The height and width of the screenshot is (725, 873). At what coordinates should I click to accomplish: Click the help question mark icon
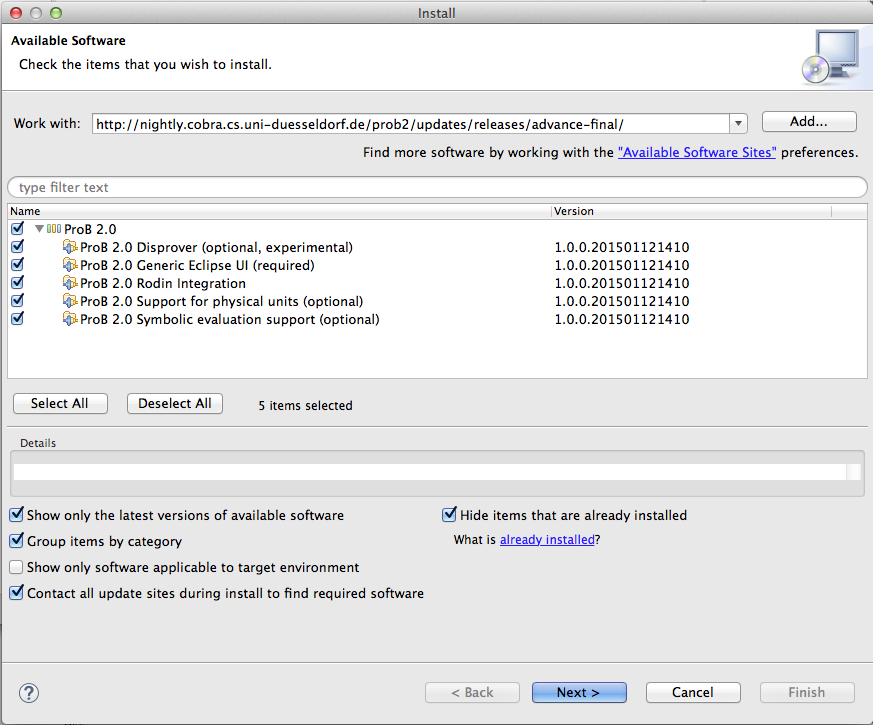click(29, 693)
